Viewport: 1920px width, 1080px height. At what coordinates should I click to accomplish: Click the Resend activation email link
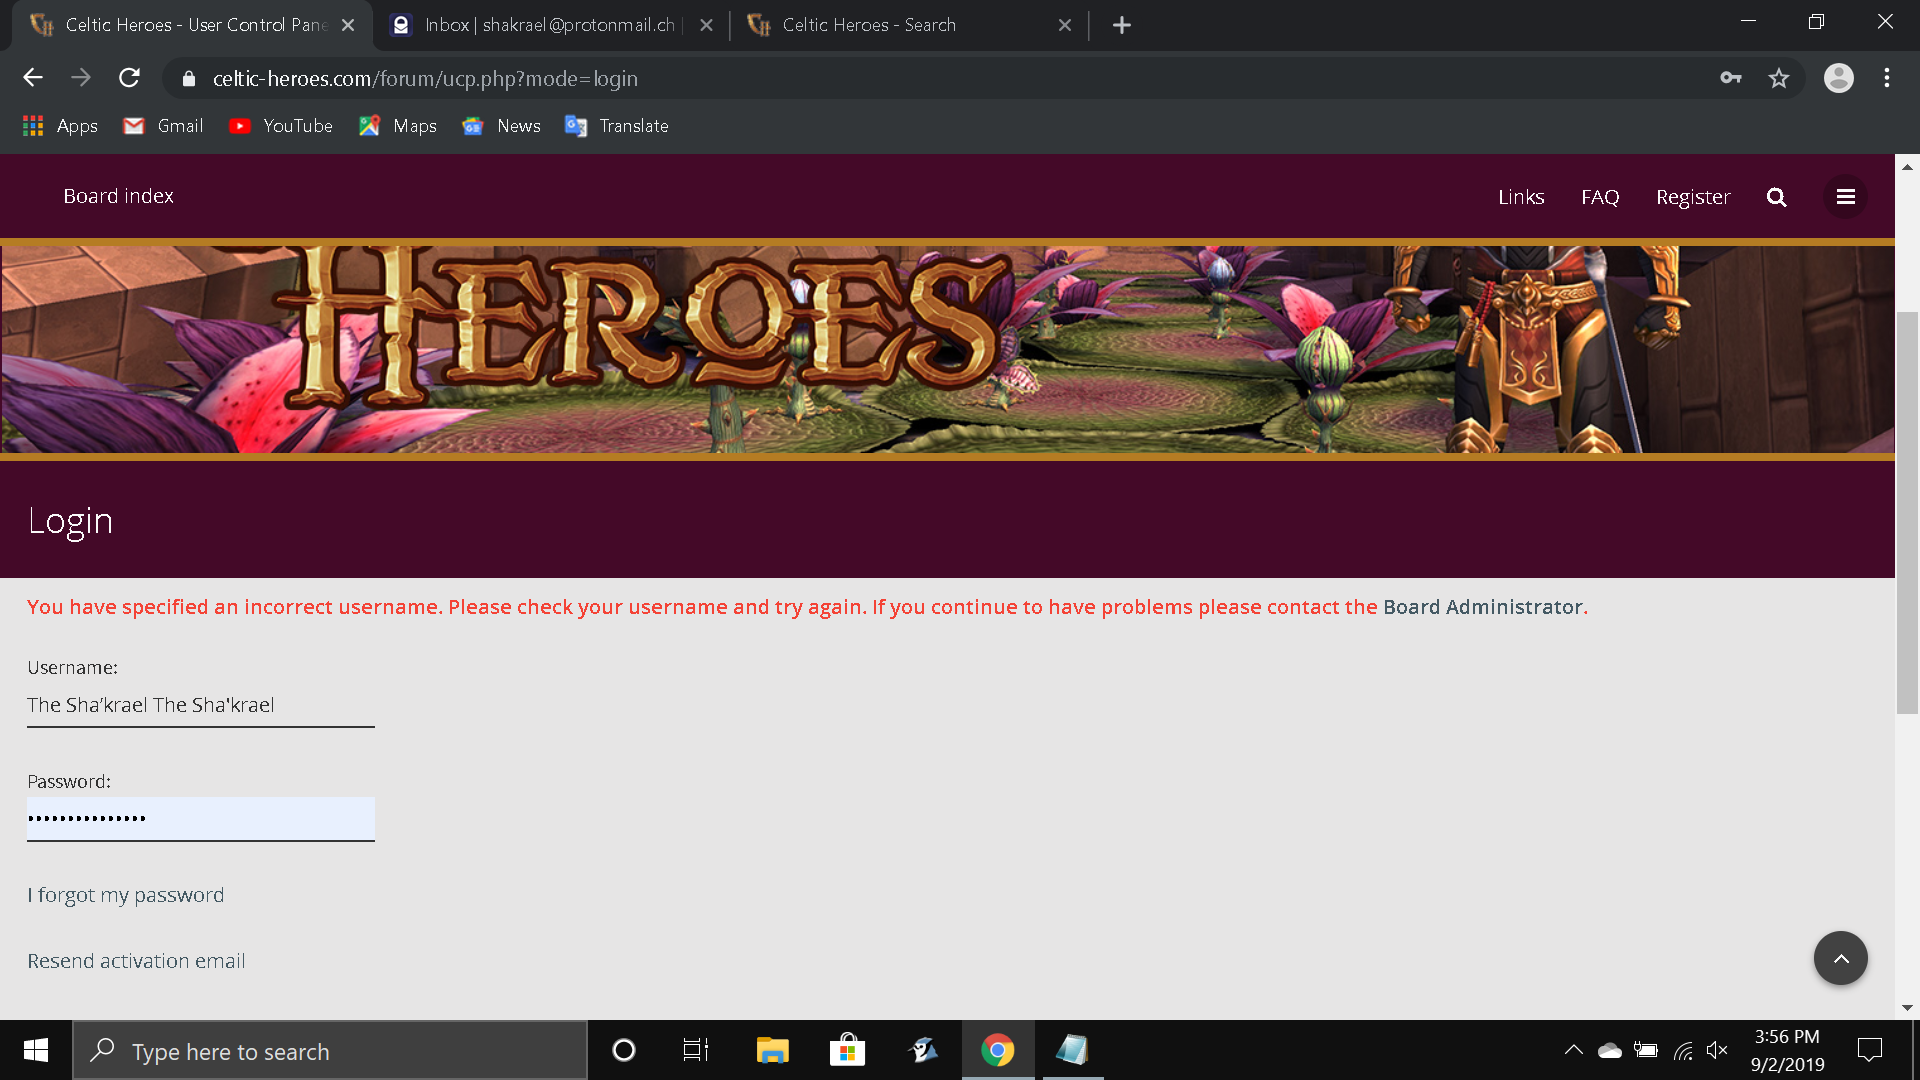(x=136, y=961)
